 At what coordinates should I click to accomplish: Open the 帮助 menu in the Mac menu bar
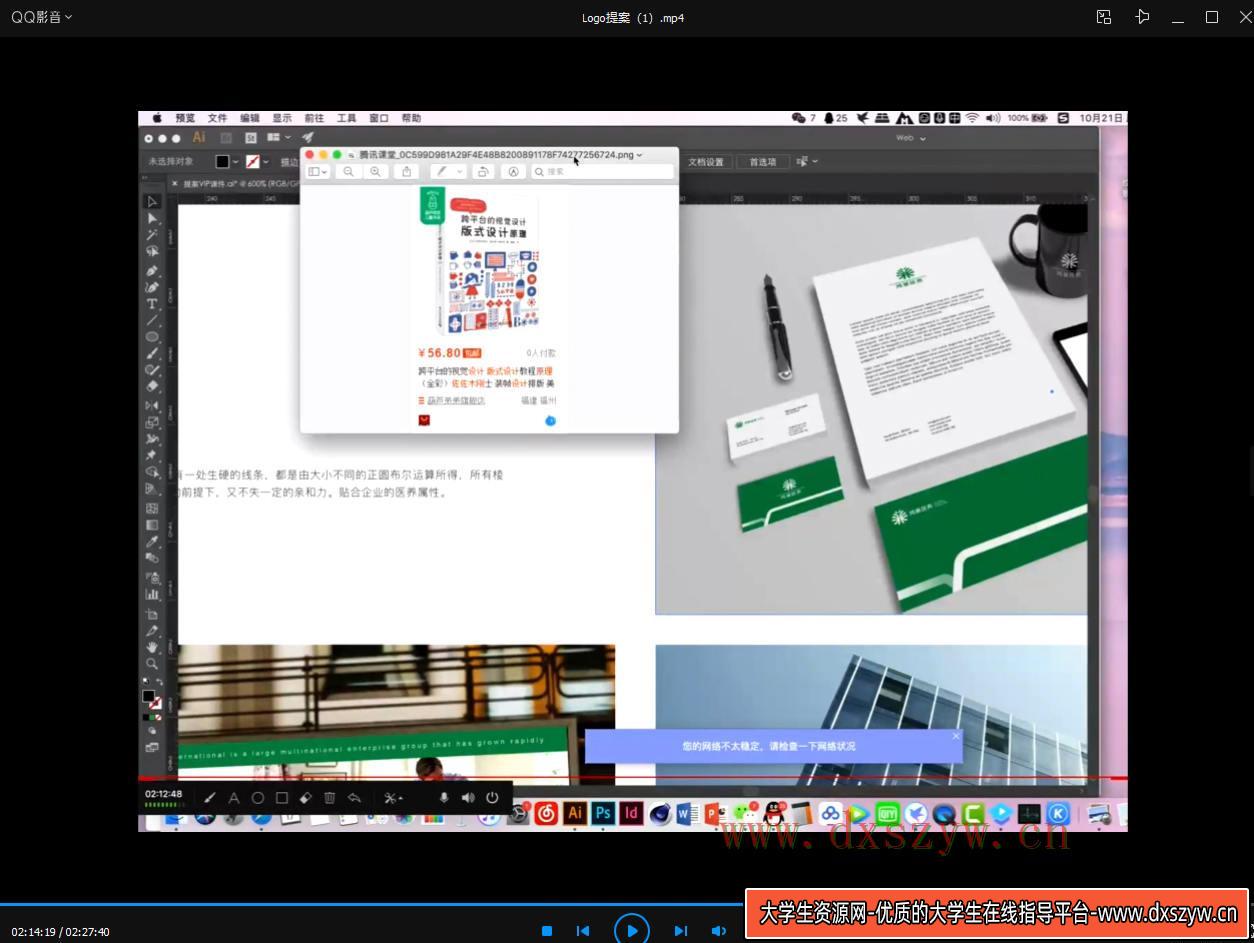pyautogui.click(x=411, y=118)
